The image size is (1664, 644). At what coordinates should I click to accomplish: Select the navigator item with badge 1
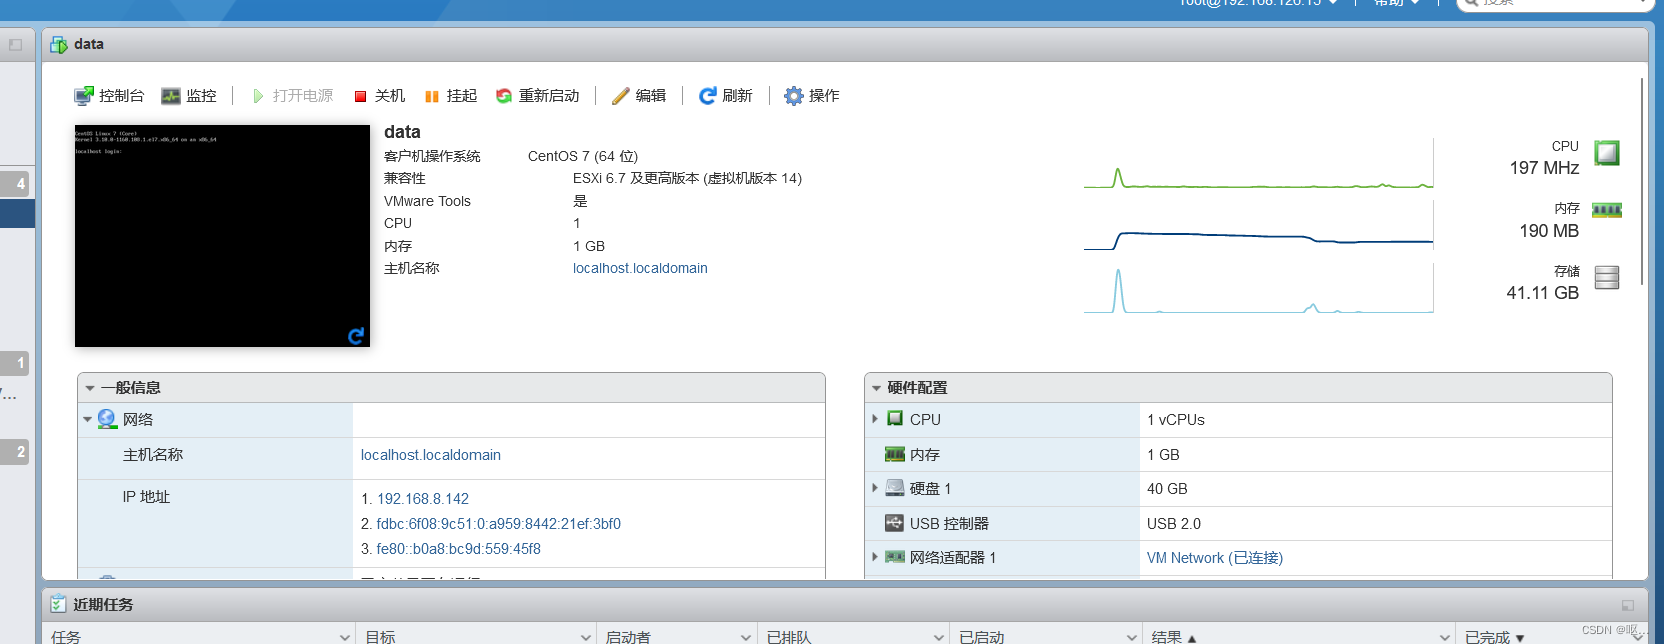(x=17, y=363)
